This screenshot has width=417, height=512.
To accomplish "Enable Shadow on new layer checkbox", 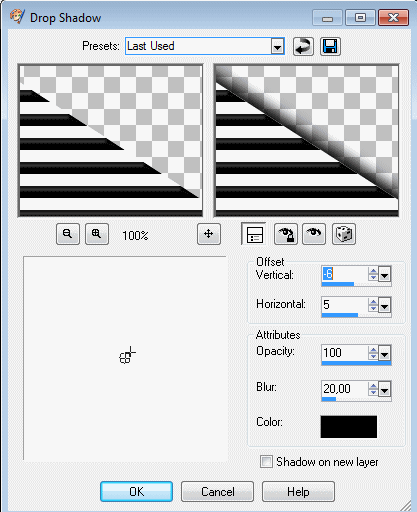I will pos(266,462).
